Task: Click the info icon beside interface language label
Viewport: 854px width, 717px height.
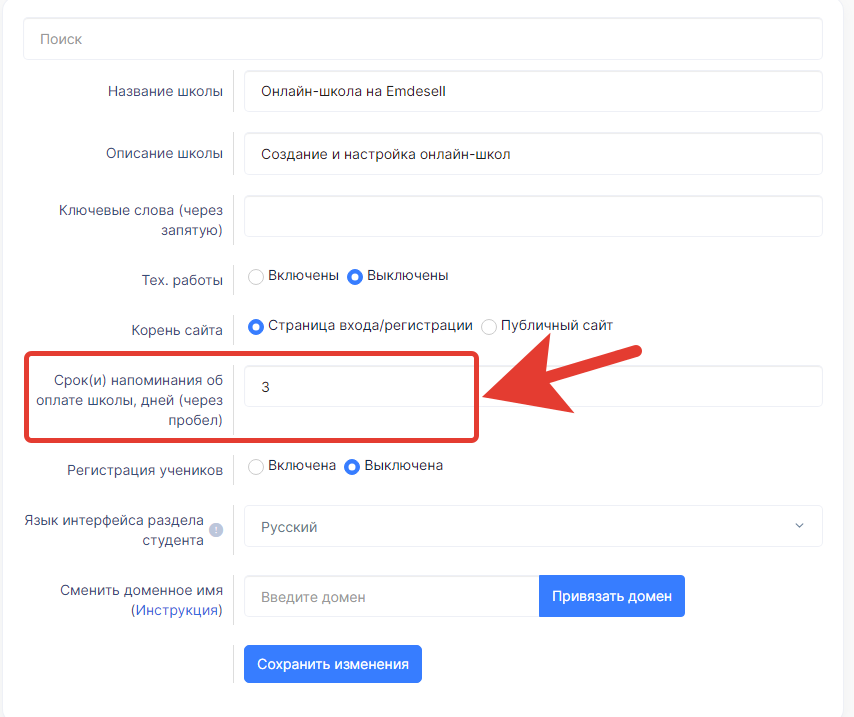Action: tap(216, 530)
